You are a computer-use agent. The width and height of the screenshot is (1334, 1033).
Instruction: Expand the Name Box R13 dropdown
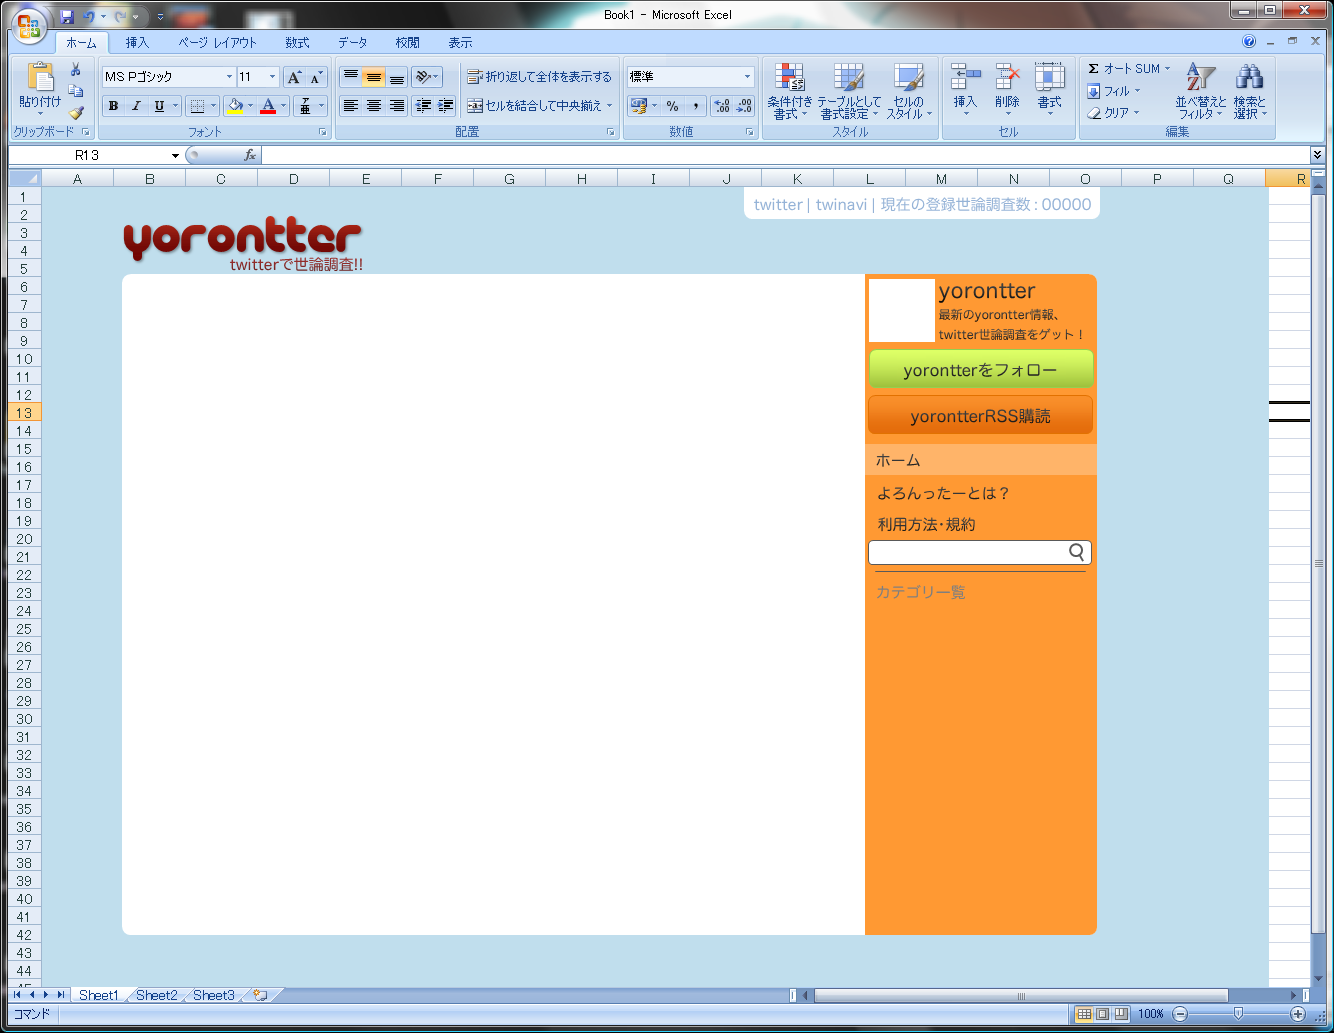(x=175, y=155)
